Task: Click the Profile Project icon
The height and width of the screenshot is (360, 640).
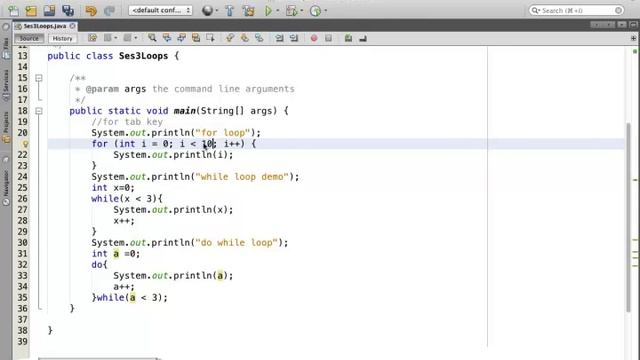Action: pyautogui.click(x=316, y=10)
